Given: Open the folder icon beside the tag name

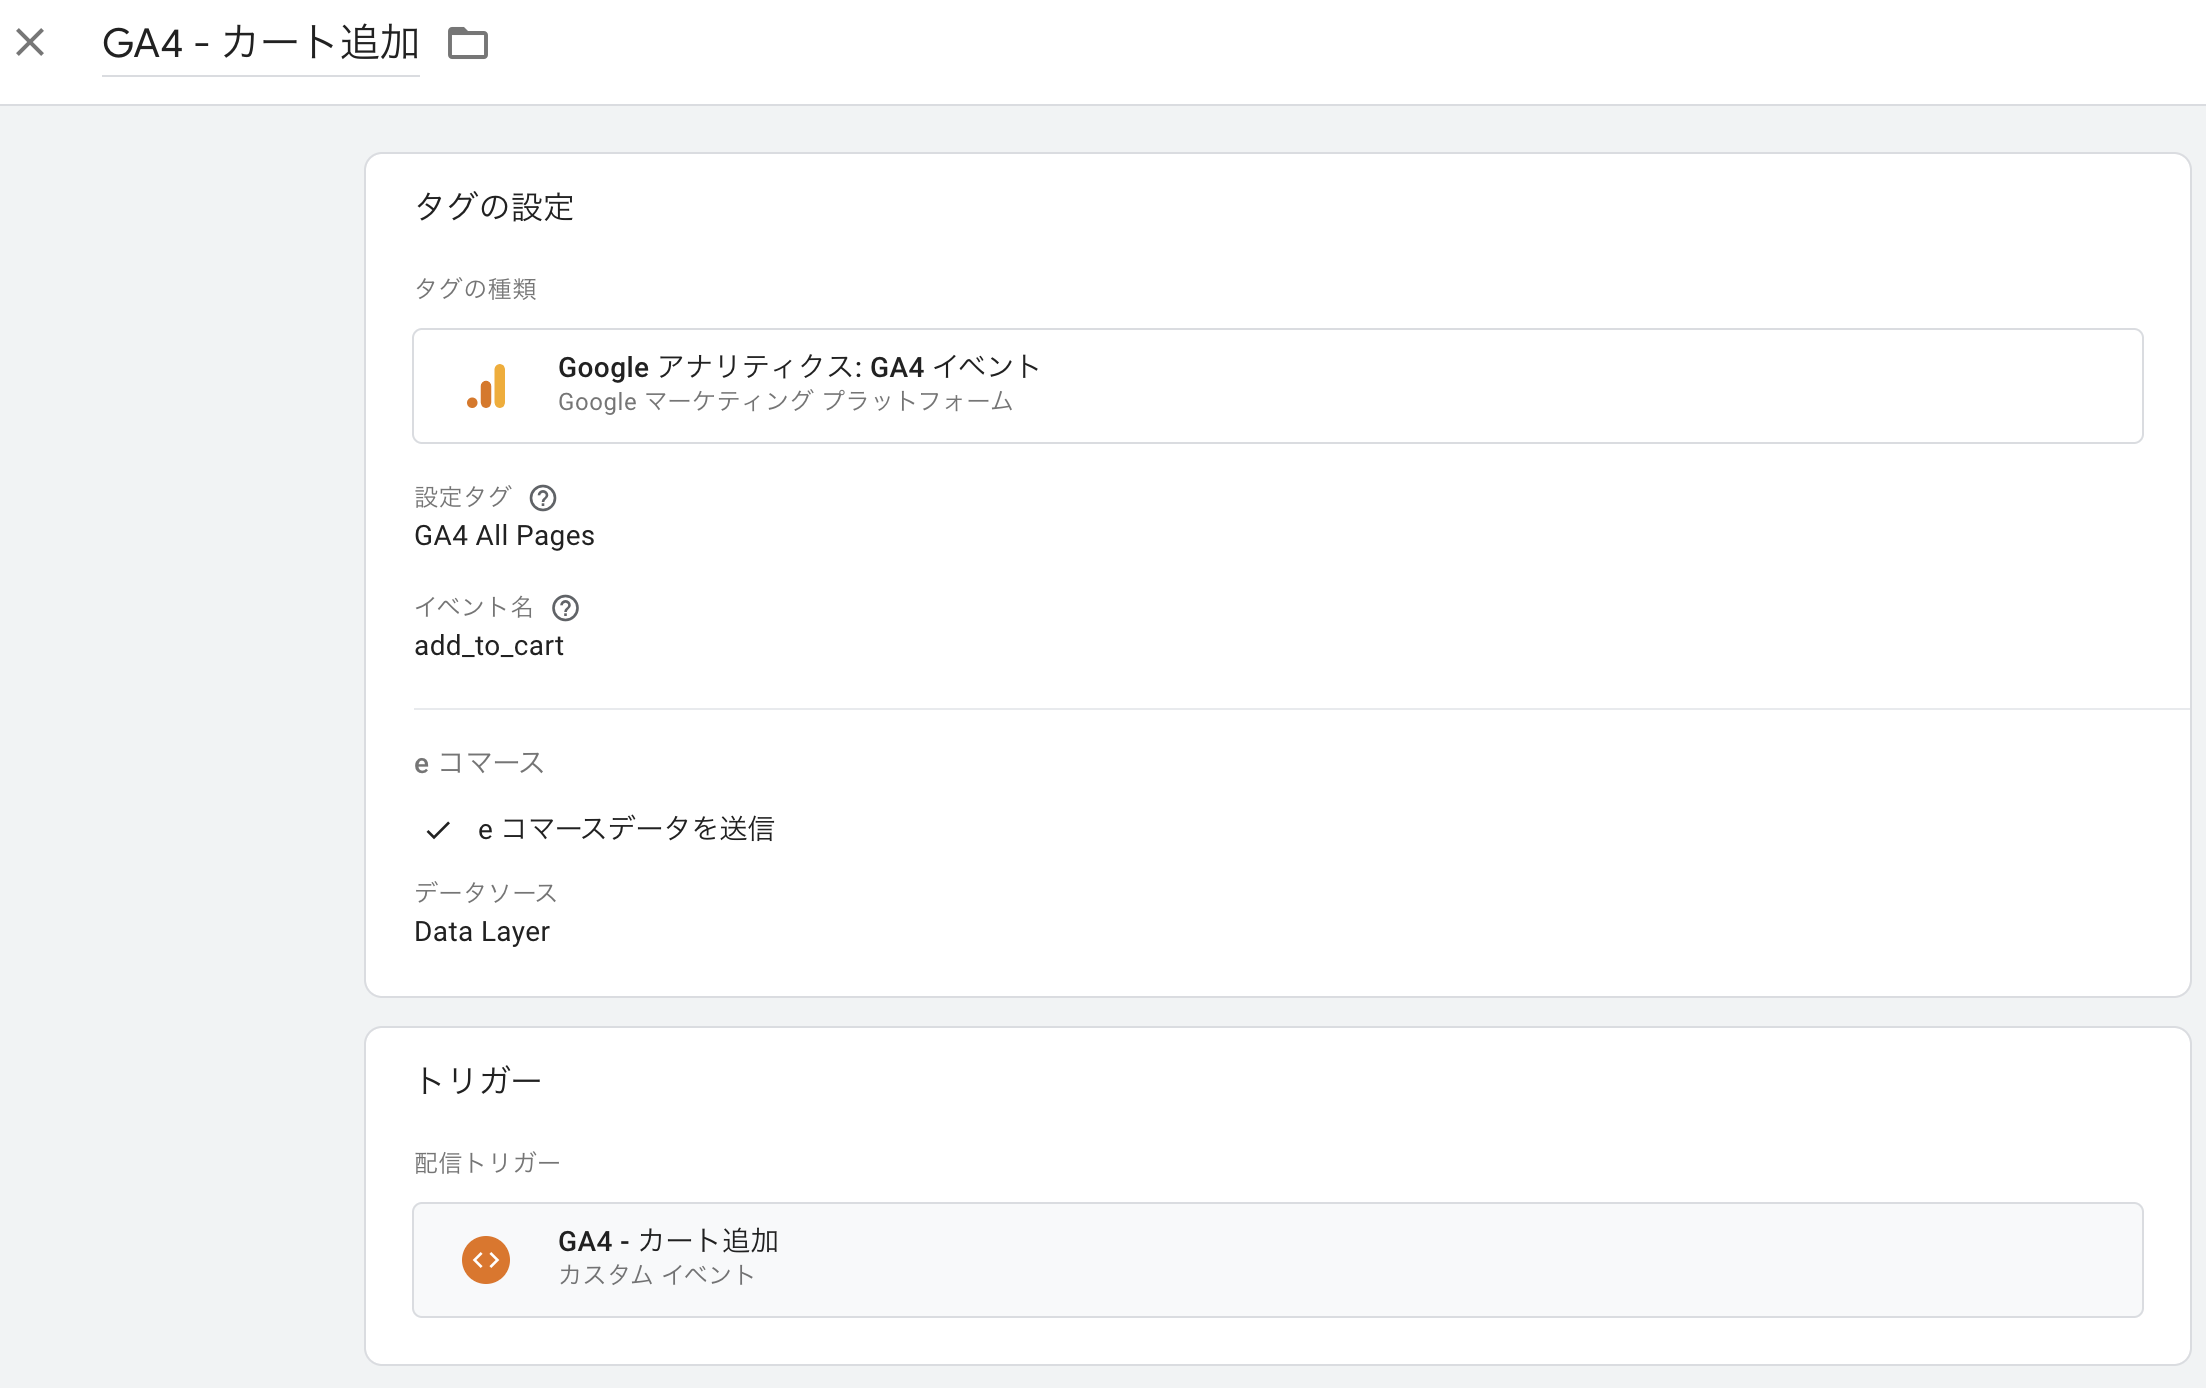Looking at the screenshot, I should (x=467, y=43).
